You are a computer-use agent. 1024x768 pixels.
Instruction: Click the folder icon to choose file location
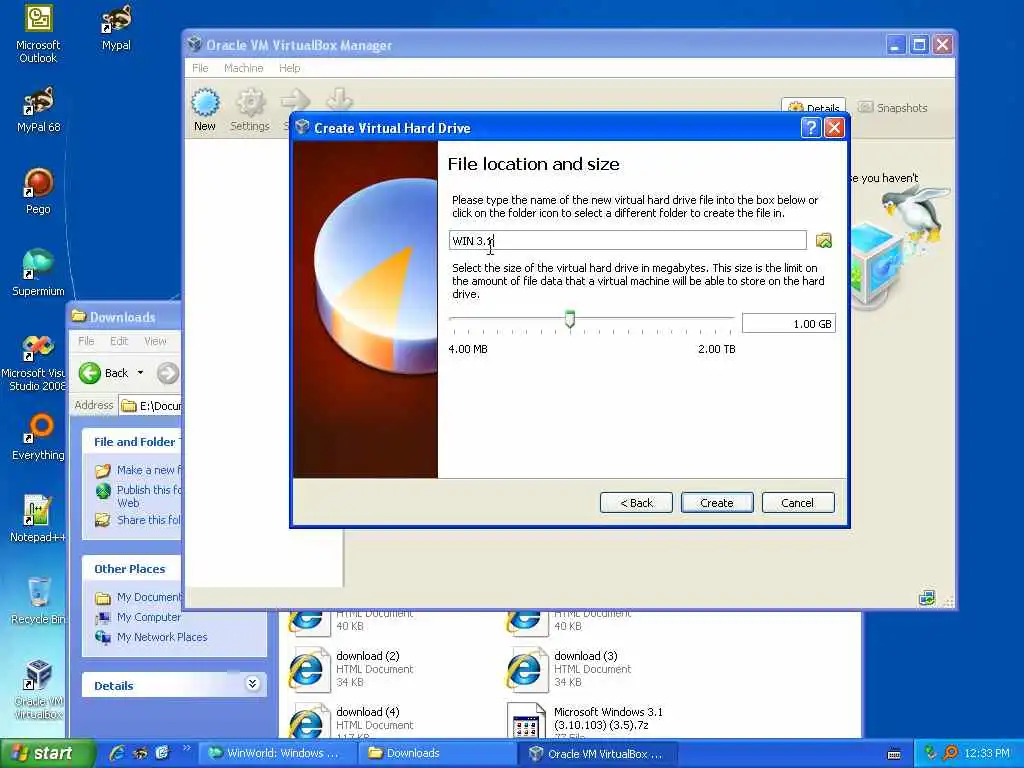pyautogui.click(x=824, y=240)
